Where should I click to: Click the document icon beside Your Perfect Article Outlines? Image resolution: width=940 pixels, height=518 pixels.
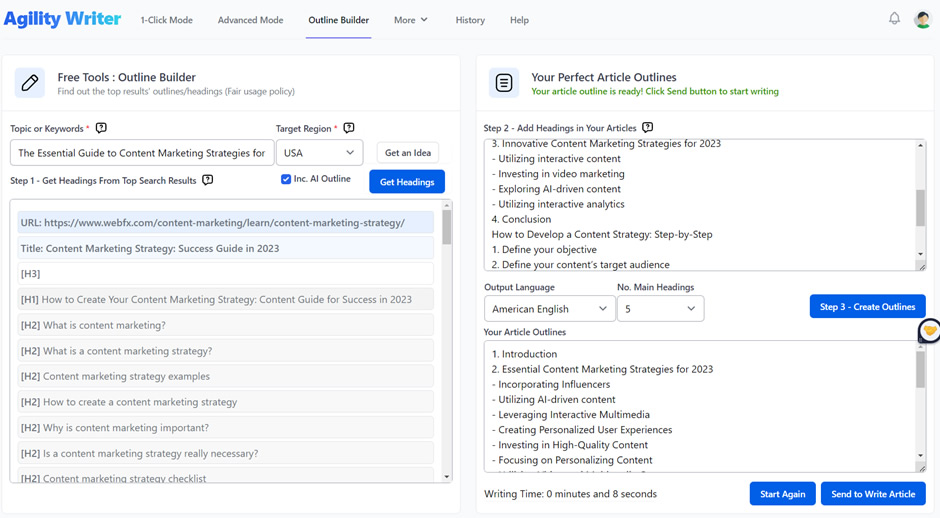point(504,83)
